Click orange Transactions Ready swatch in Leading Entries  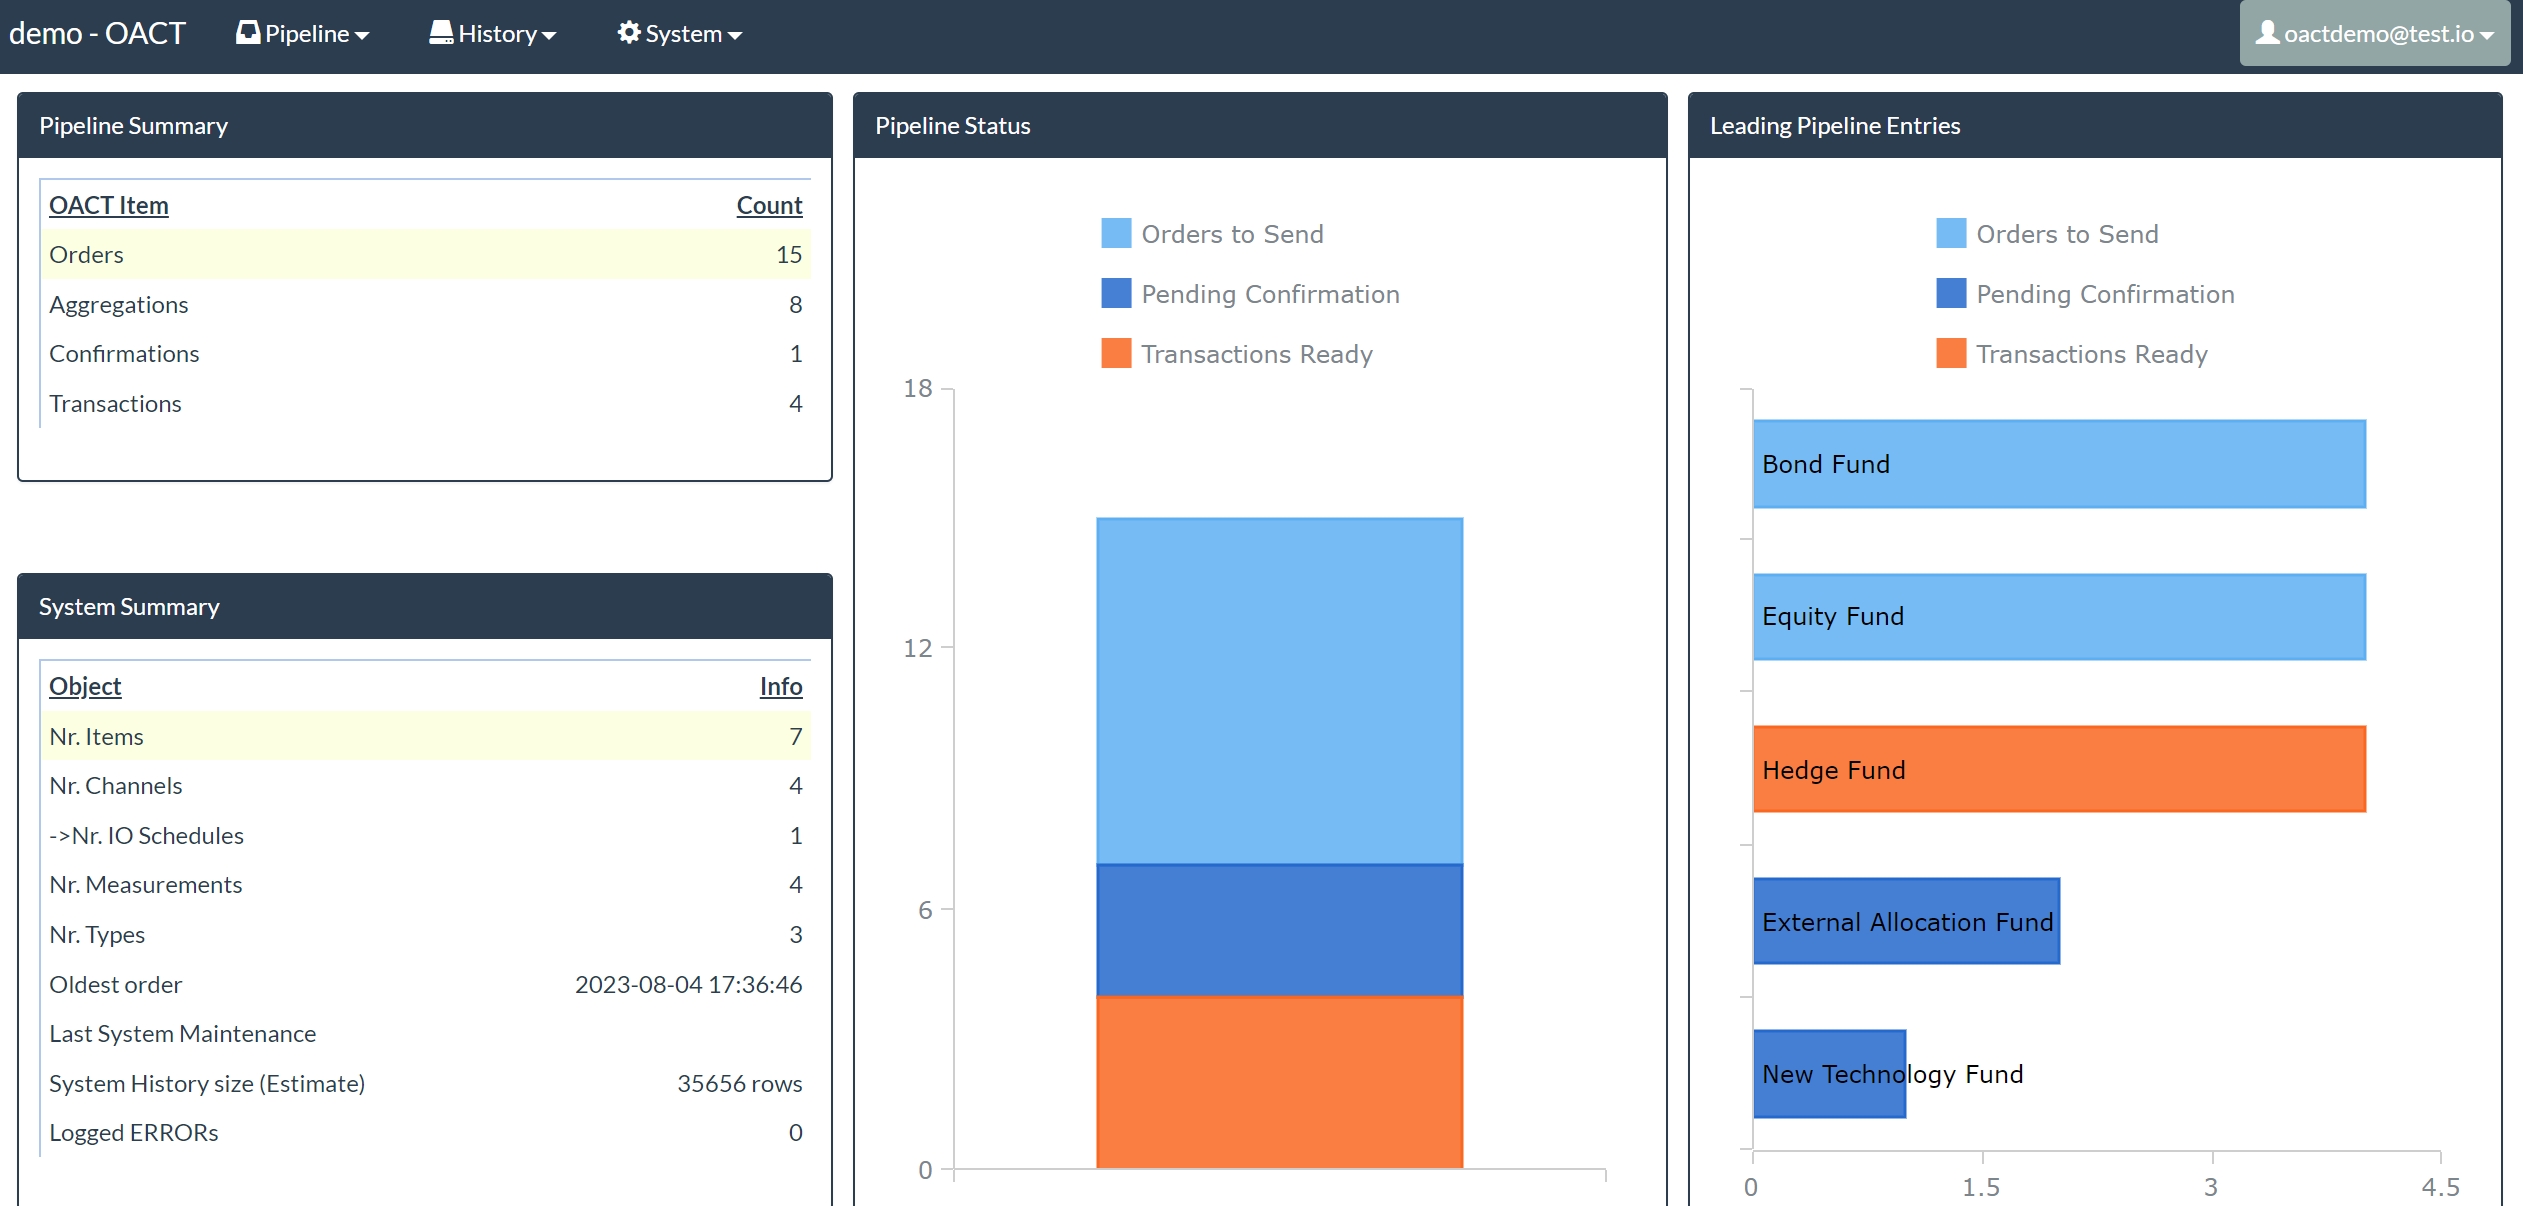pos(1950,354)
